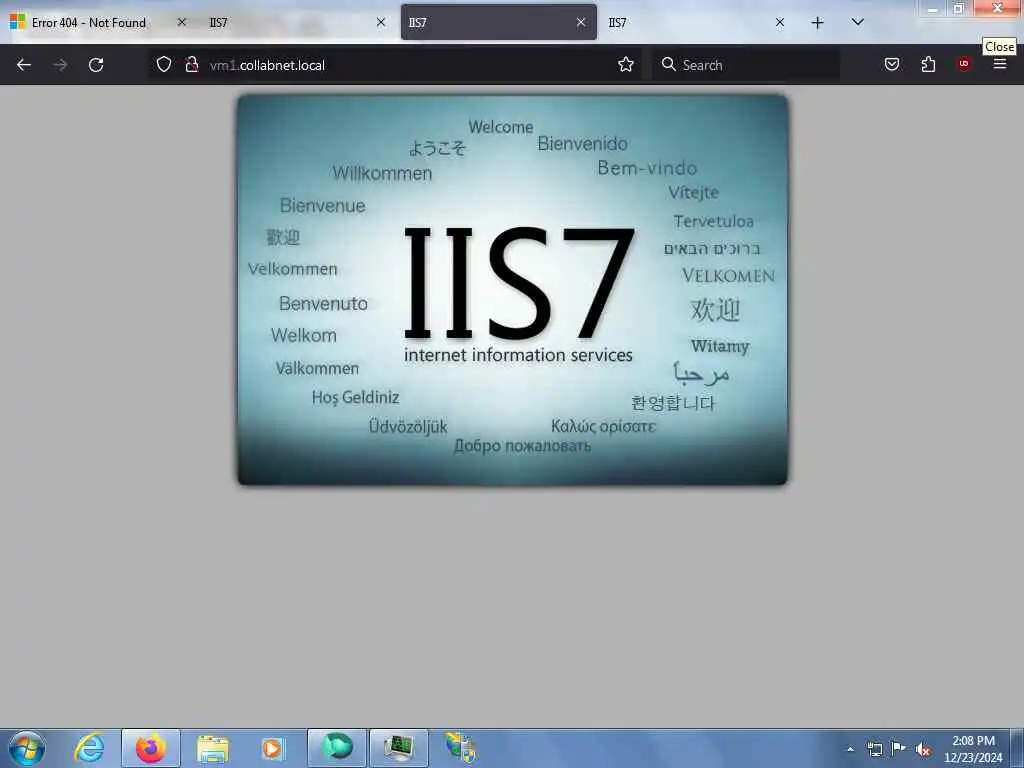Click the forward navigation arrow
This screenshot has width=1024, height=768.
pos(60,65)
